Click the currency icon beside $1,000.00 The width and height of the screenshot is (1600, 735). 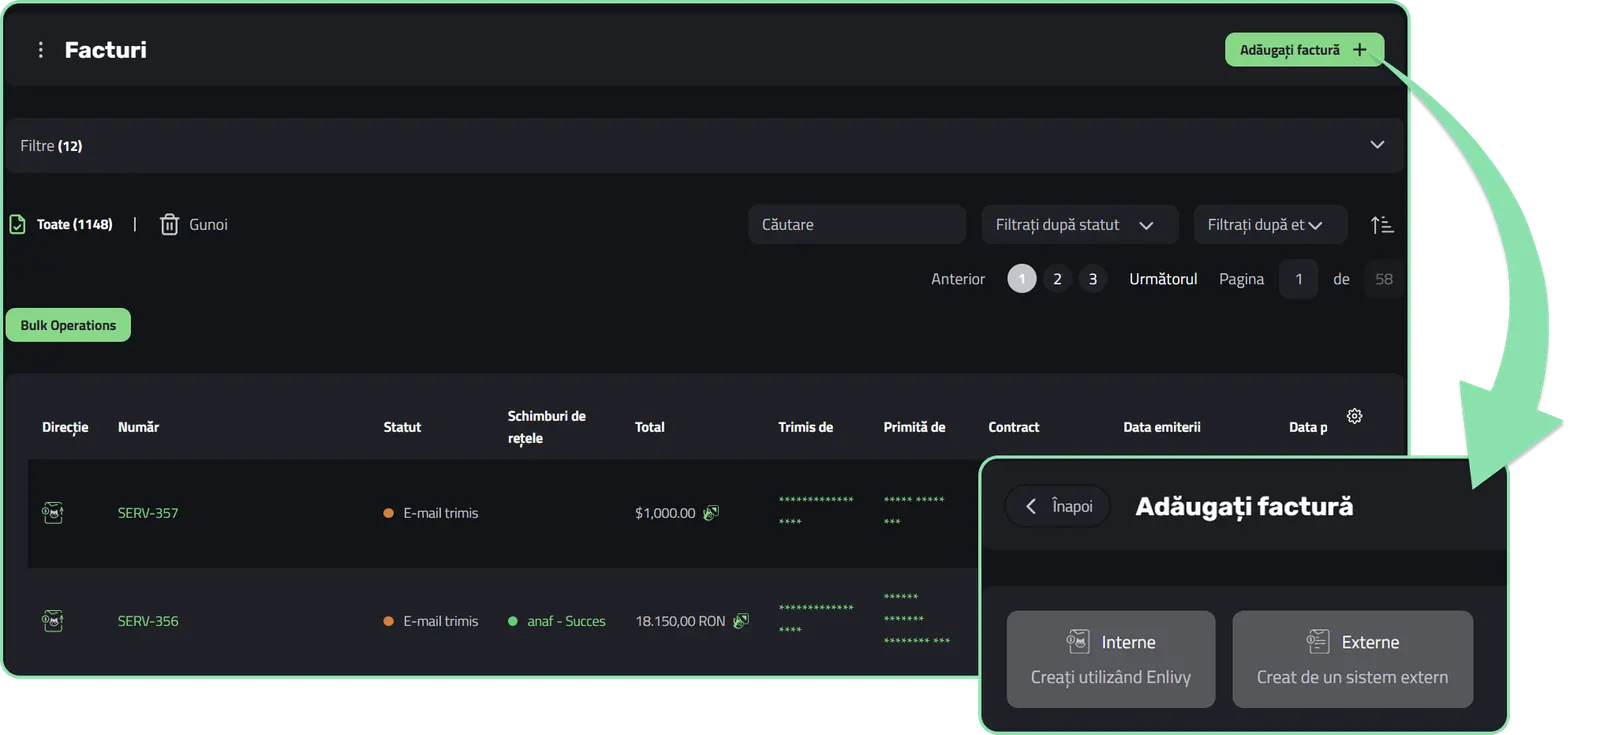pos(711,513)
